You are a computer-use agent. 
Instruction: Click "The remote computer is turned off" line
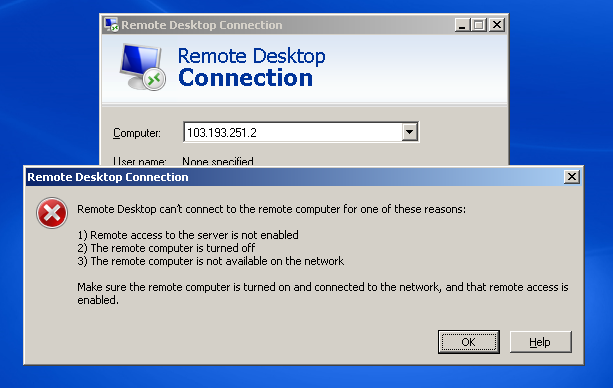166,248
